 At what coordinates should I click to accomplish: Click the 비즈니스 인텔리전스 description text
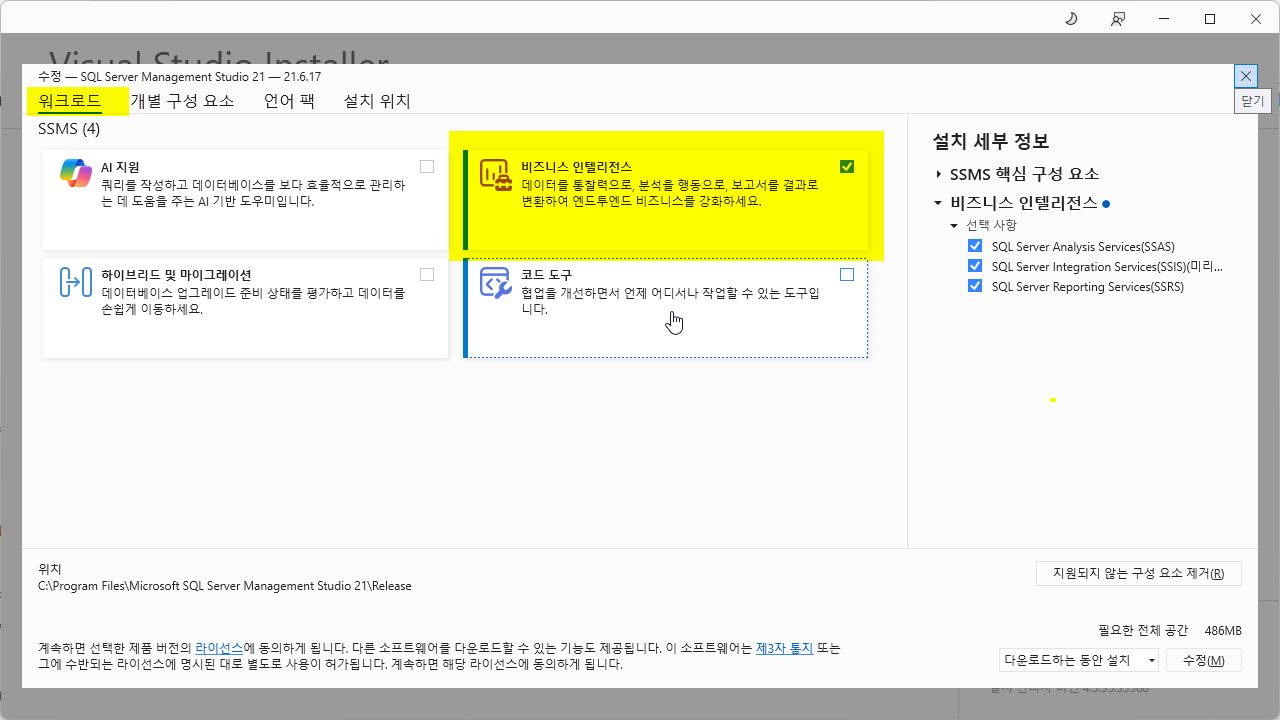point(670,193)
